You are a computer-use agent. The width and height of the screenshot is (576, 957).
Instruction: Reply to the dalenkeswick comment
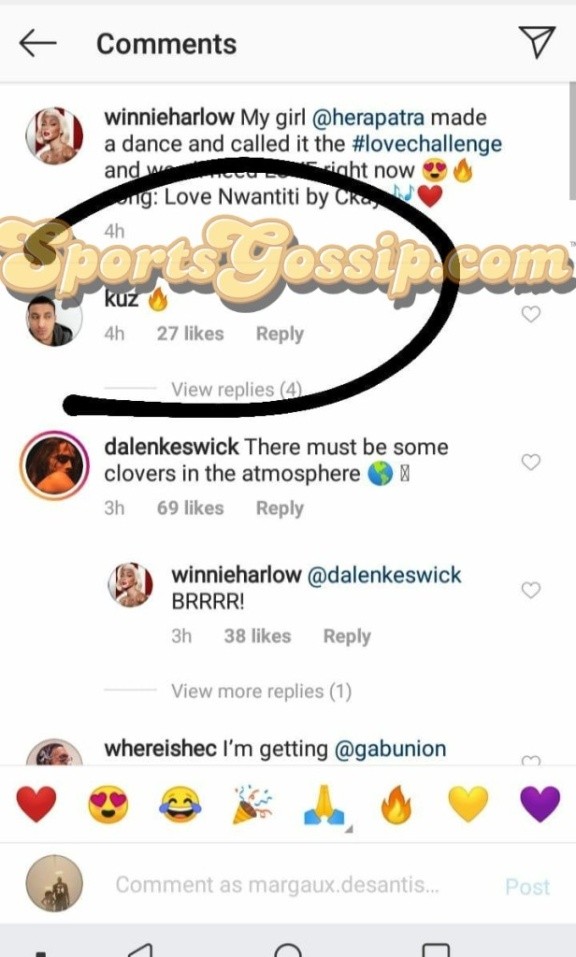click(x=279, y=508)
